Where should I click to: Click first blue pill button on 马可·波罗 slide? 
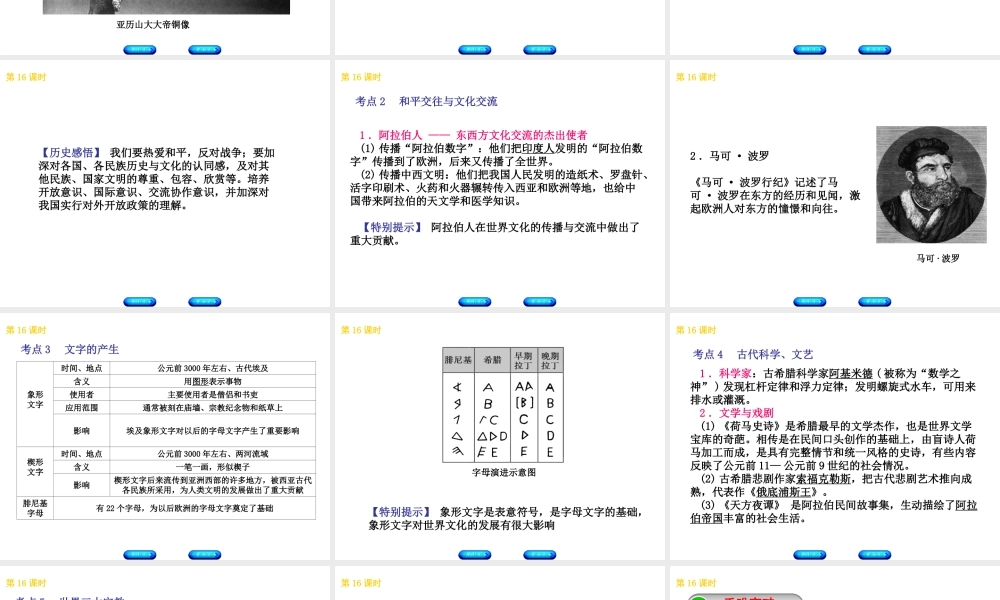810,302
